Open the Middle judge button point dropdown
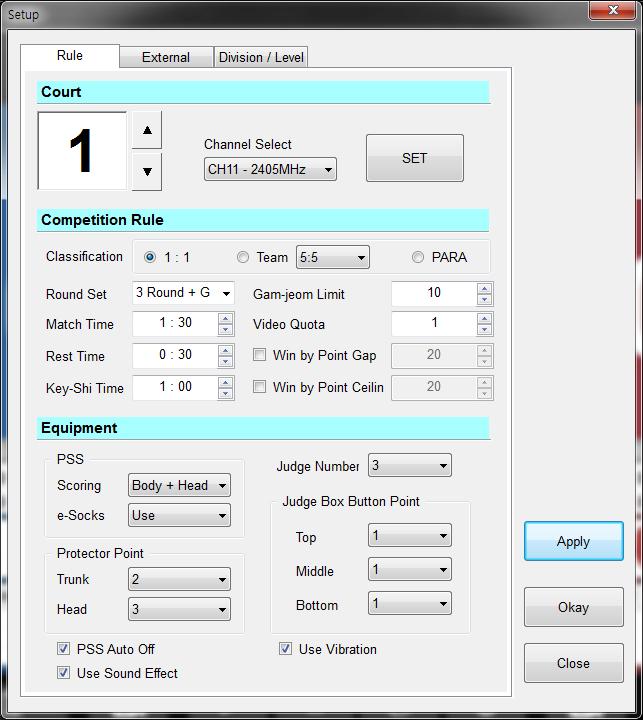 click(x=410, y=569)
